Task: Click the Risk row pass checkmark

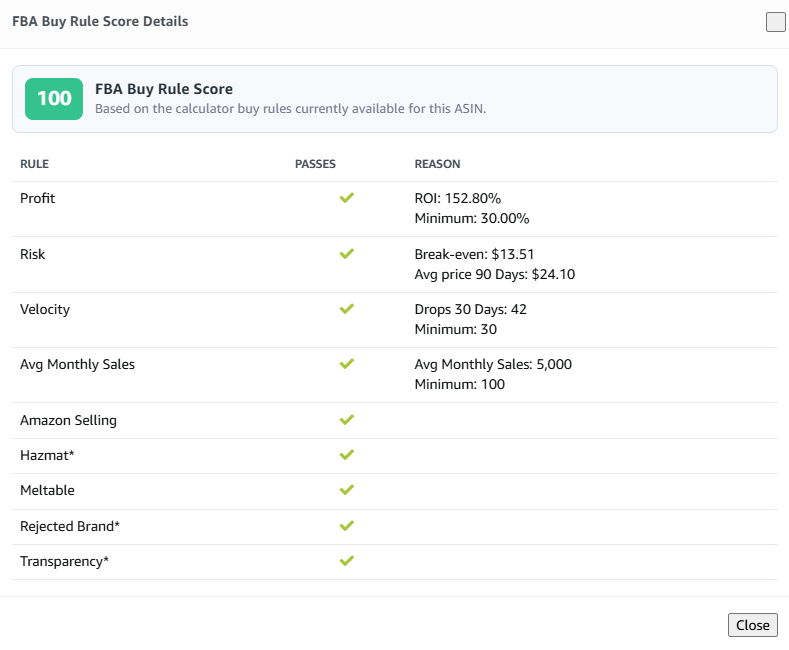Action: tap(347, 254)
